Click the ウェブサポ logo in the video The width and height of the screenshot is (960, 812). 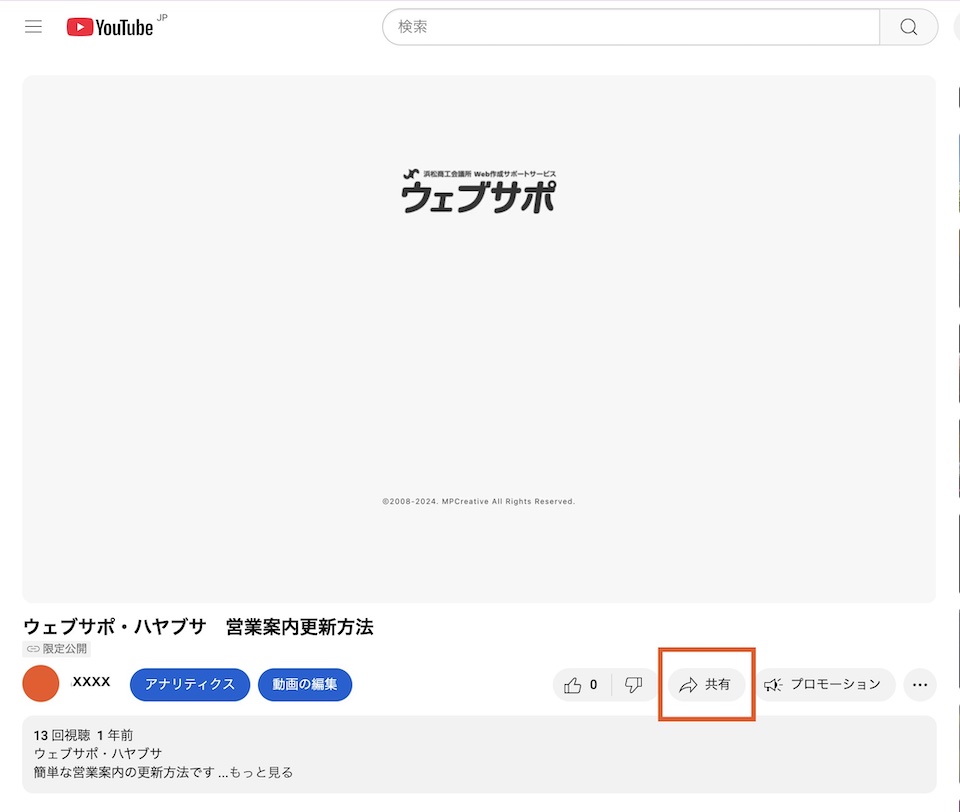479,192
